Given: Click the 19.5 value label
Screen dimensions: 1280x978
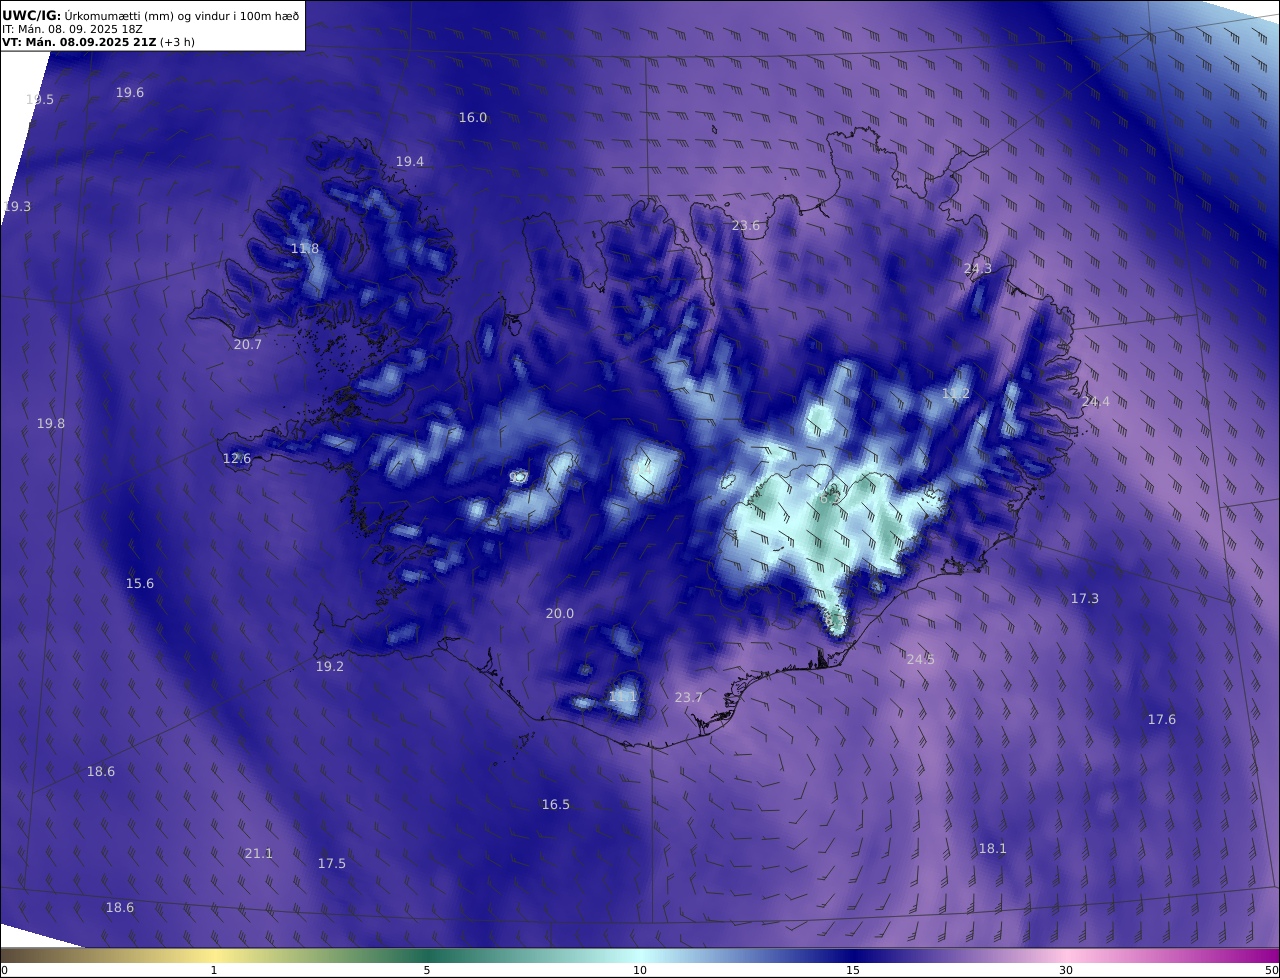Looking at the screenshot, I should click(x=40, y=100).
